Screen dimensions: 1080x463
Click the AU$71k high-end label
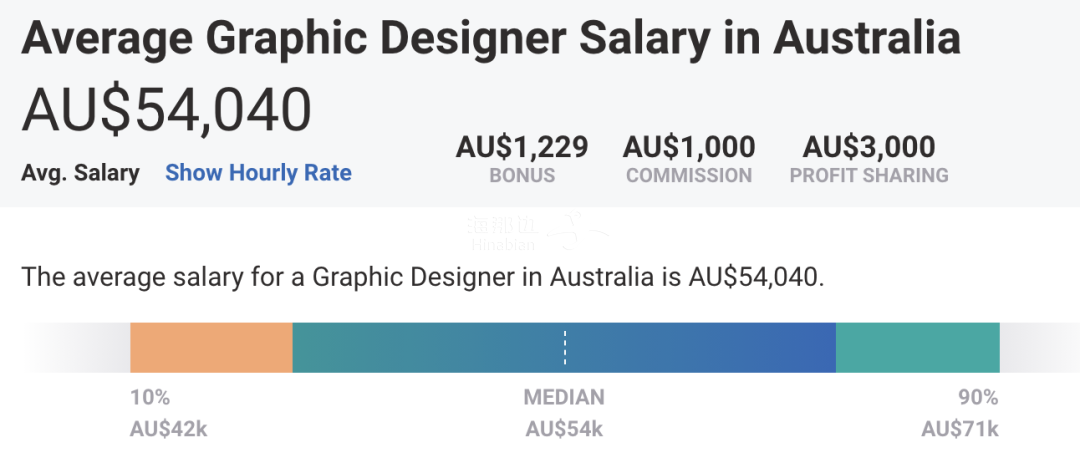[960, 429]
